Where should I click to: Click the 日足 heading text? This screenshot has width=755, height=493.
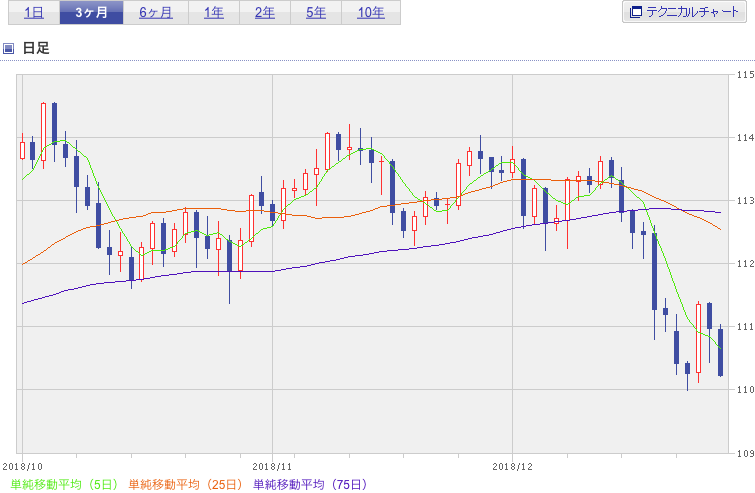[36, 48]
